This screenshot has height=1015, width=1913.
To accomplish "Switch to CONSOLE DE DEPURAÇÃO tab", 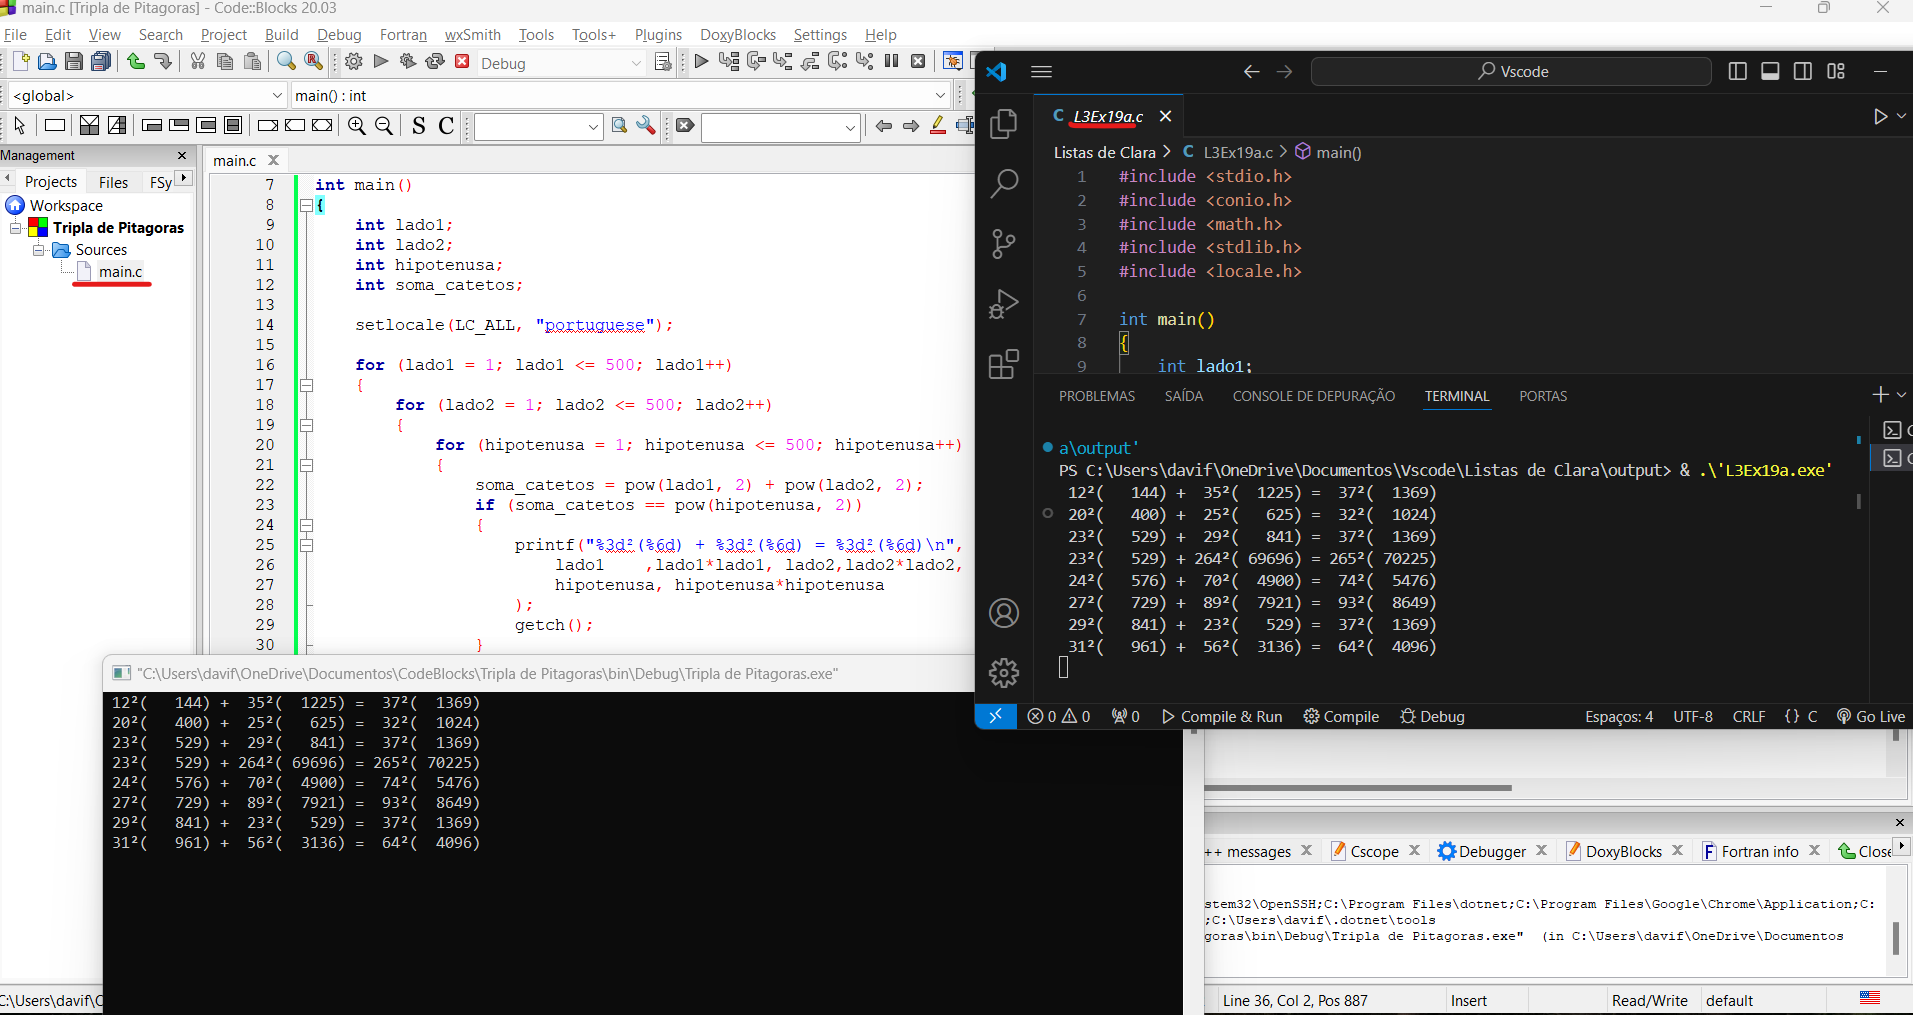I will (1313, 396).
